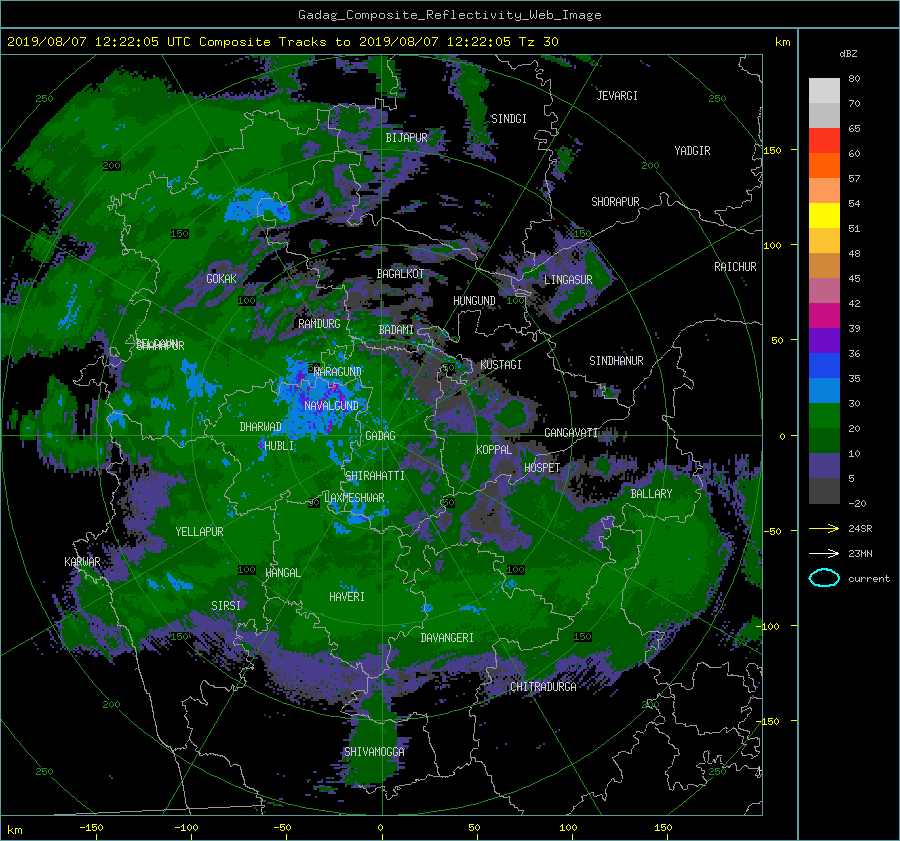This screenshot has width=900, height=841.
Task: Click the 'current' legend label
Action: pos(869,579)
